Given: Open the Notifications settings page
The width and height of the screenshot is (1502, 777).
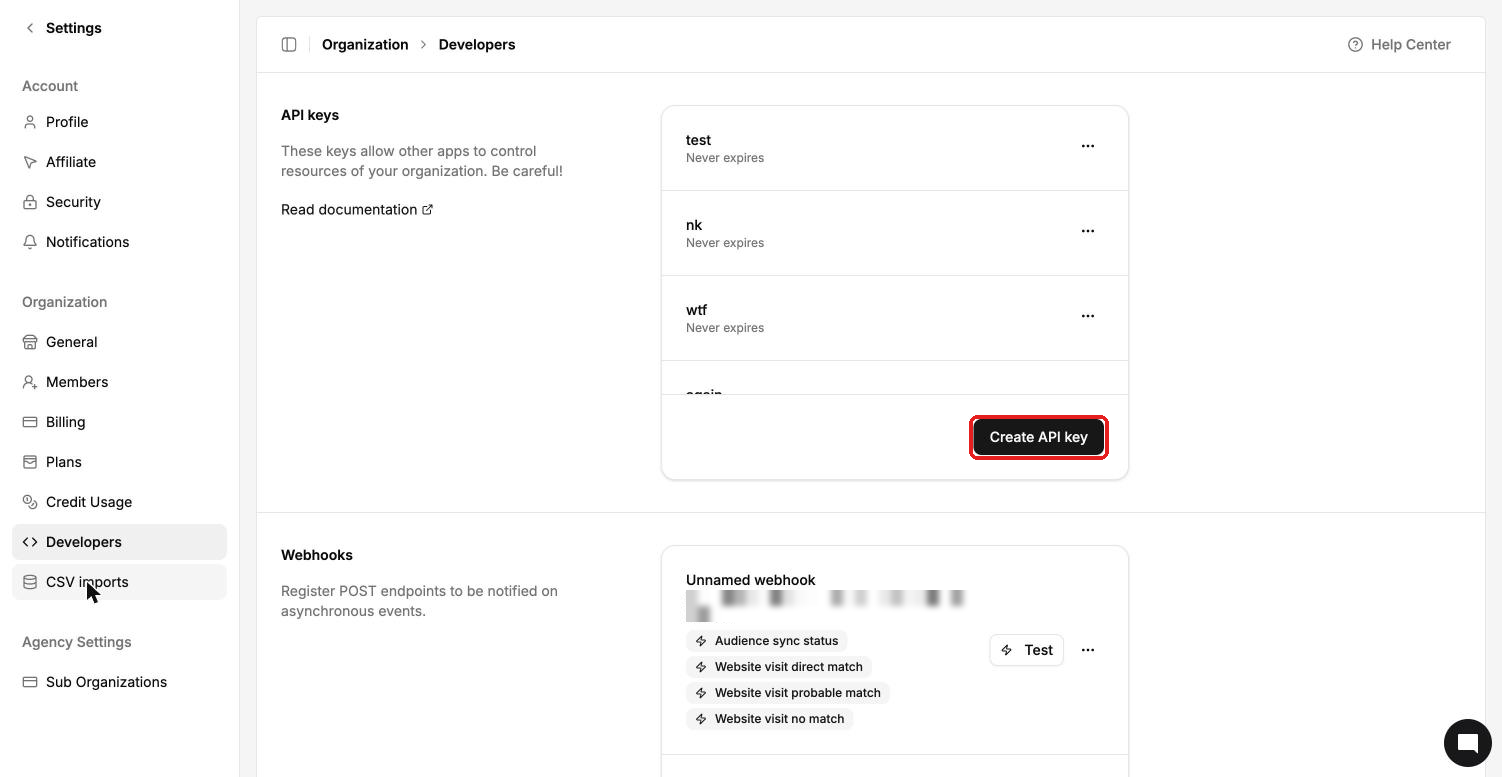Looking at the screenshot, I should click(x=120, y=242).
